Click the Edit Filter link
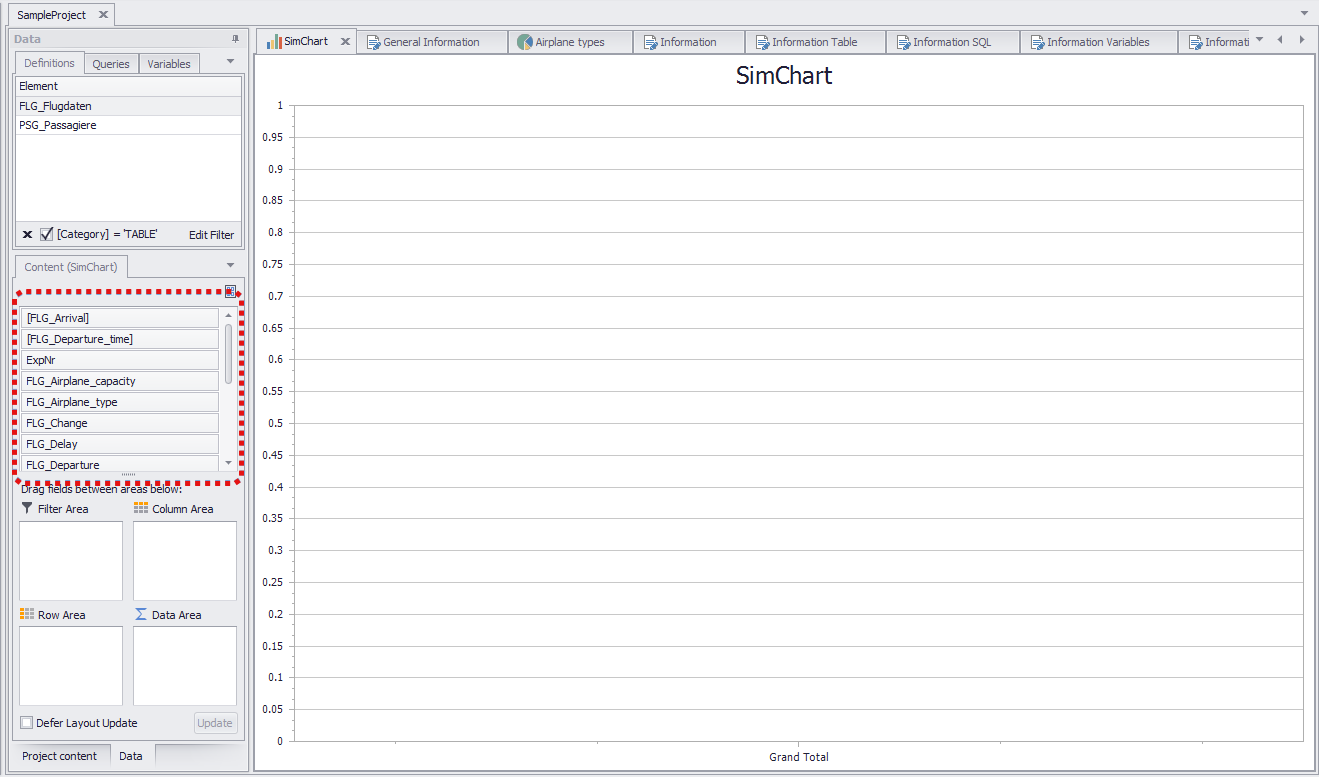This screenshot has height=777, width=1319. coord(210,234)
